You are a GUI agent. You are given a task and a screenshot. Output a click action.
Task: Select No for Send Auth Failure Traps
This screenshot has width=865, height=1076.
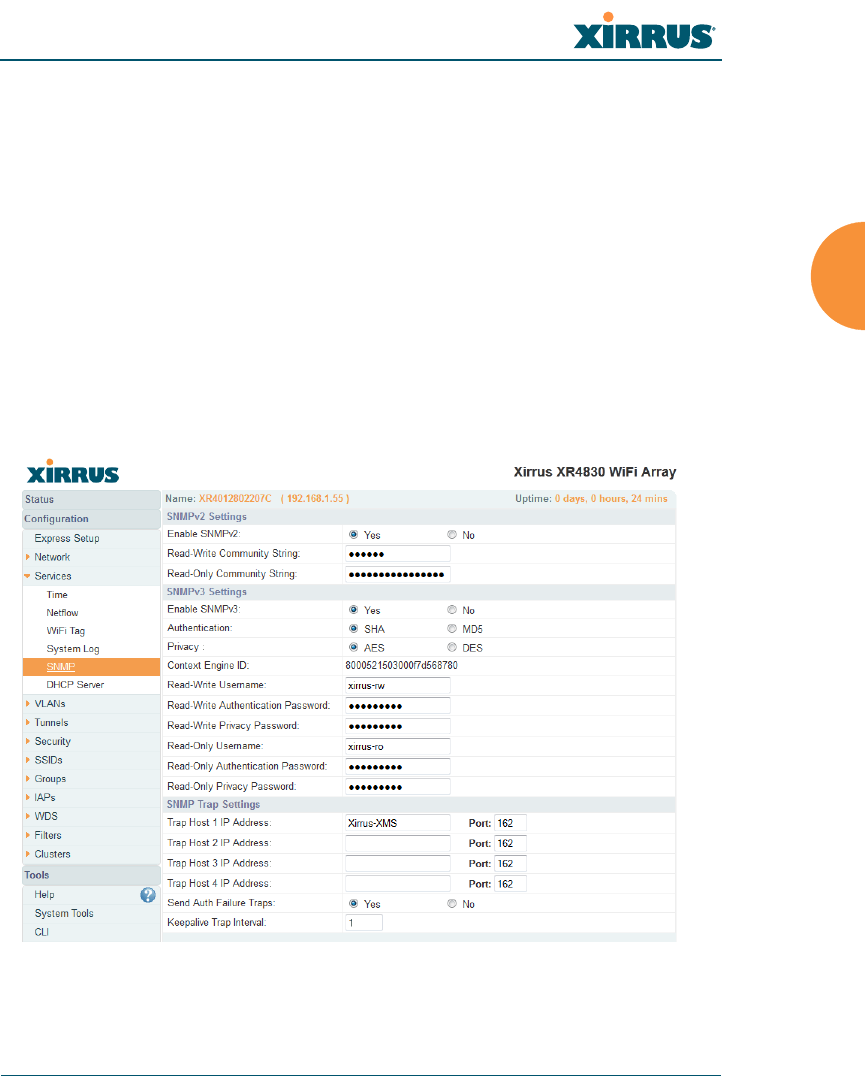(451, 904)
